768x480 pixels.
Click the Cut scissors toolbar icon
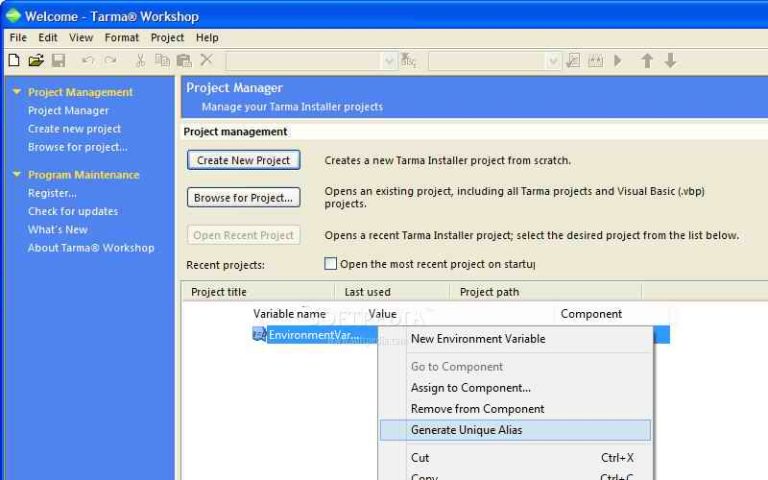(x=141, y=61)
